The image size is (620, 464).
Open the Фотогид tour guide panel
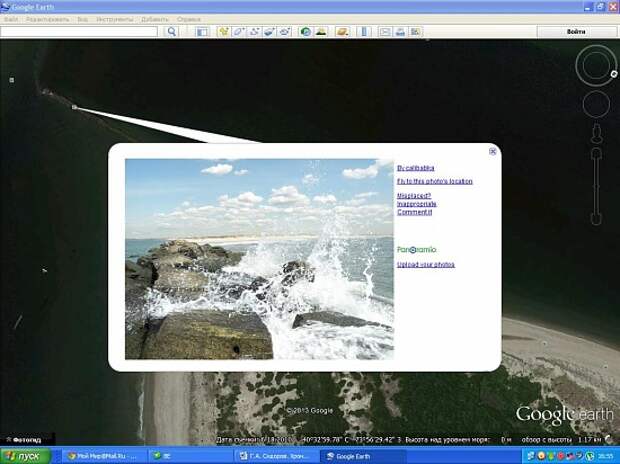(27, 440)
